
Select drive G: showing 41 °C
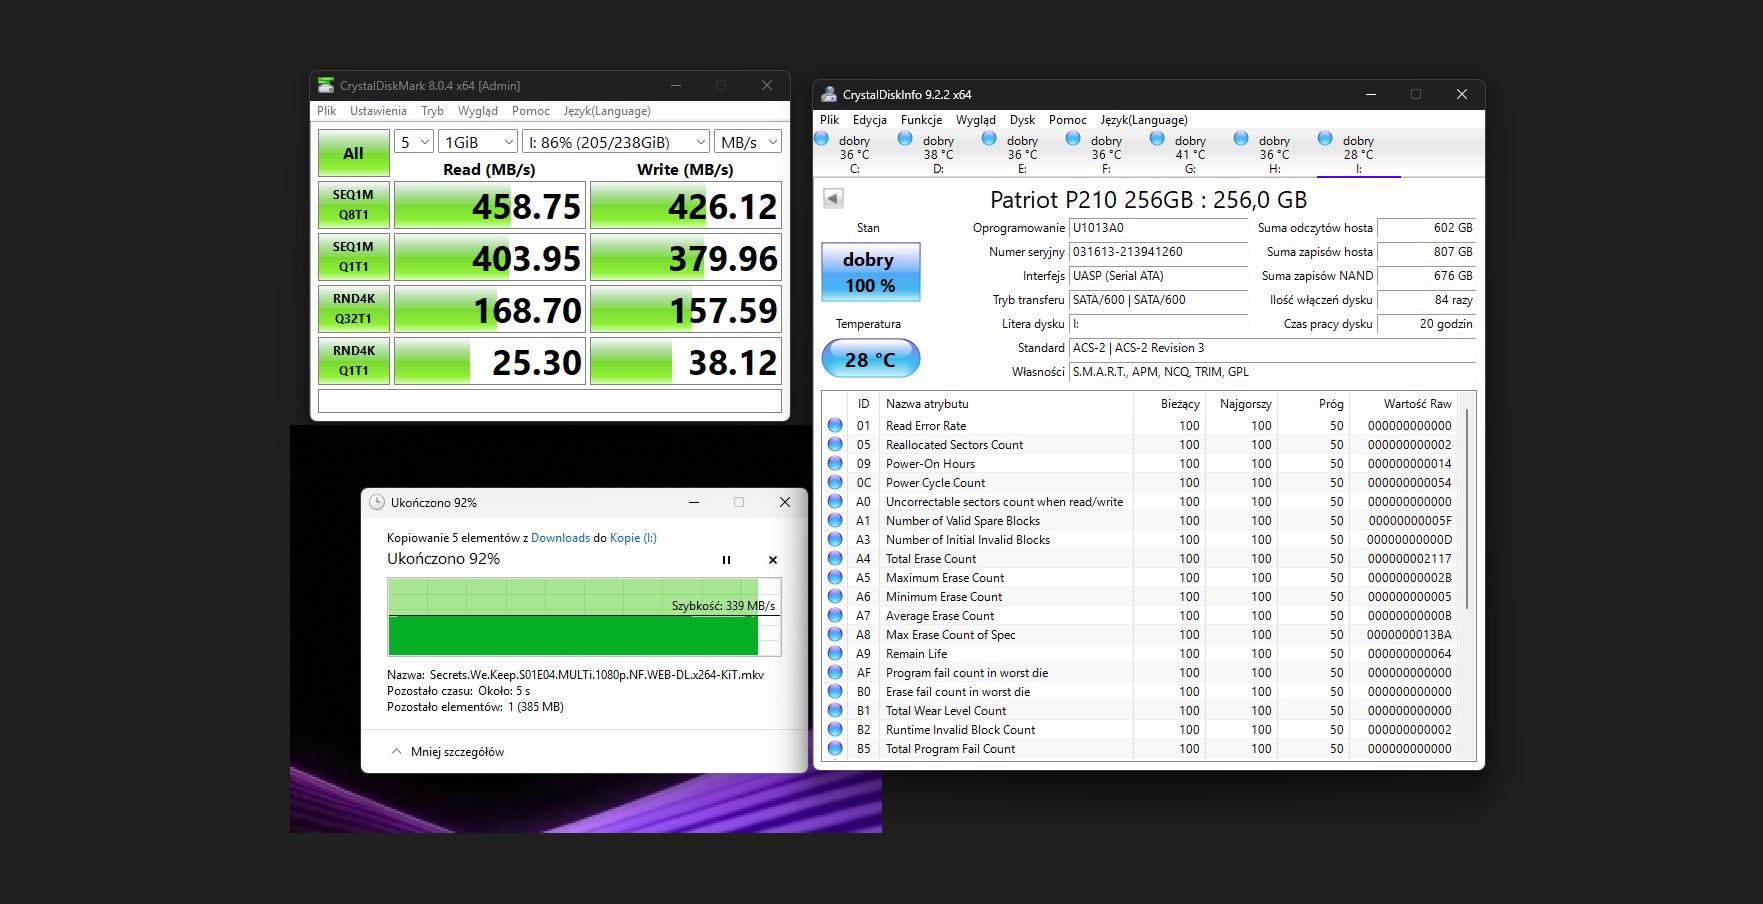point(1189,154)
